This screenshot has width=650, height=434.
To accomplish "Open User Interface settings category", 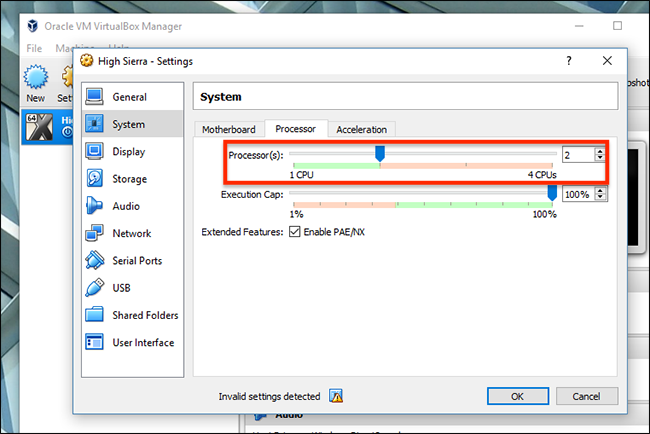I will (132, 343).
